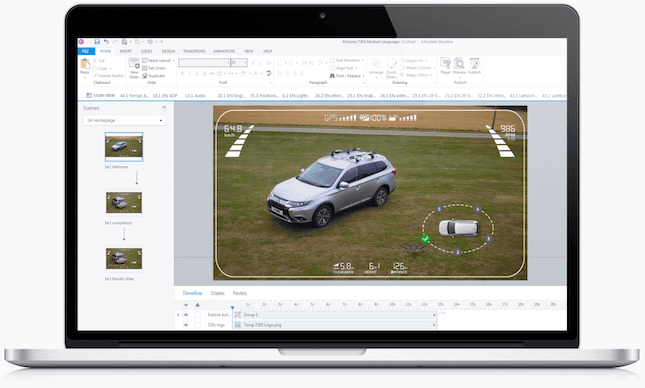Viewport: 645px width, 388px height.
Task: Switch to the INSERT ribbon tab
Action: click(125, 51)
